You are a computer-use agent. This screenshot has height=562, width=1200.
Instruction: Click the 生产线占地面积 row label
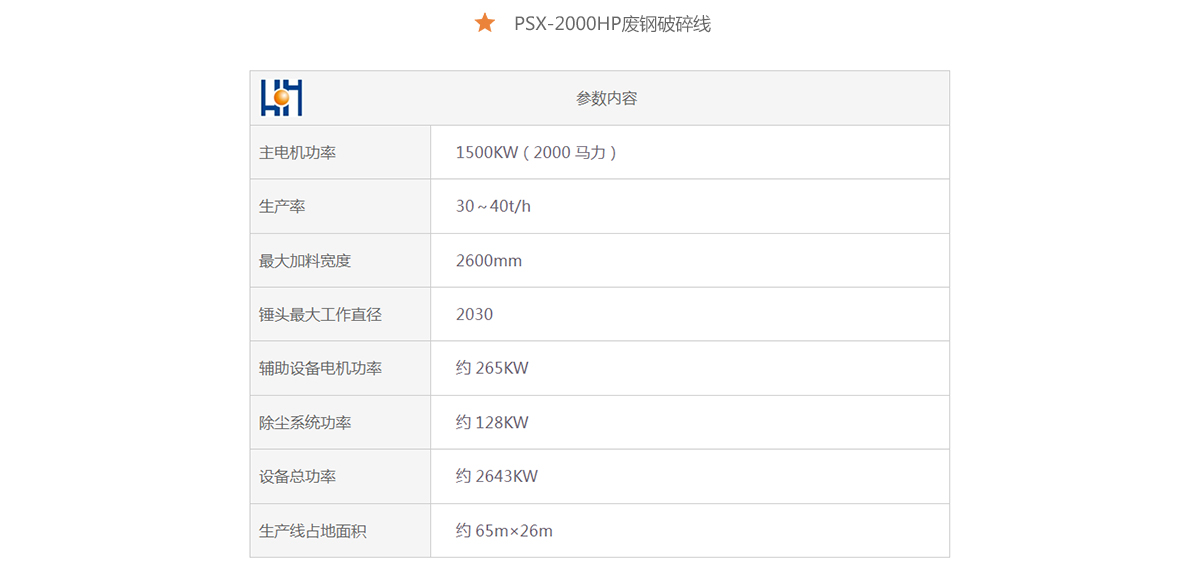click(313, 531)
